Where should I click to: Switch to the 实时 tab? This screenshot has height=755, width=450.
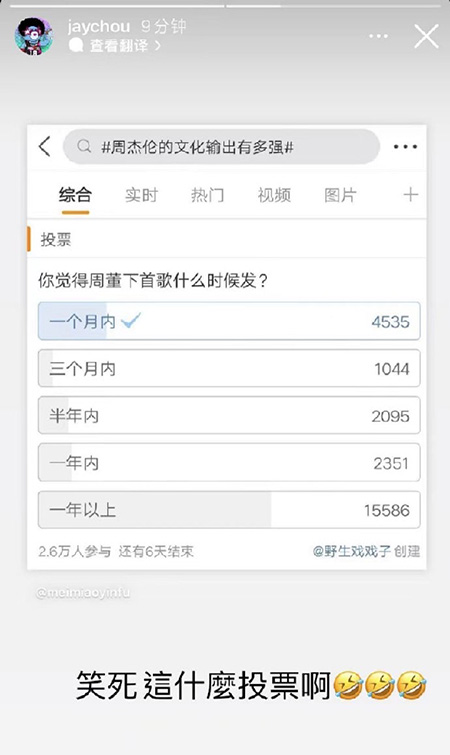click(x=141, y=195)
